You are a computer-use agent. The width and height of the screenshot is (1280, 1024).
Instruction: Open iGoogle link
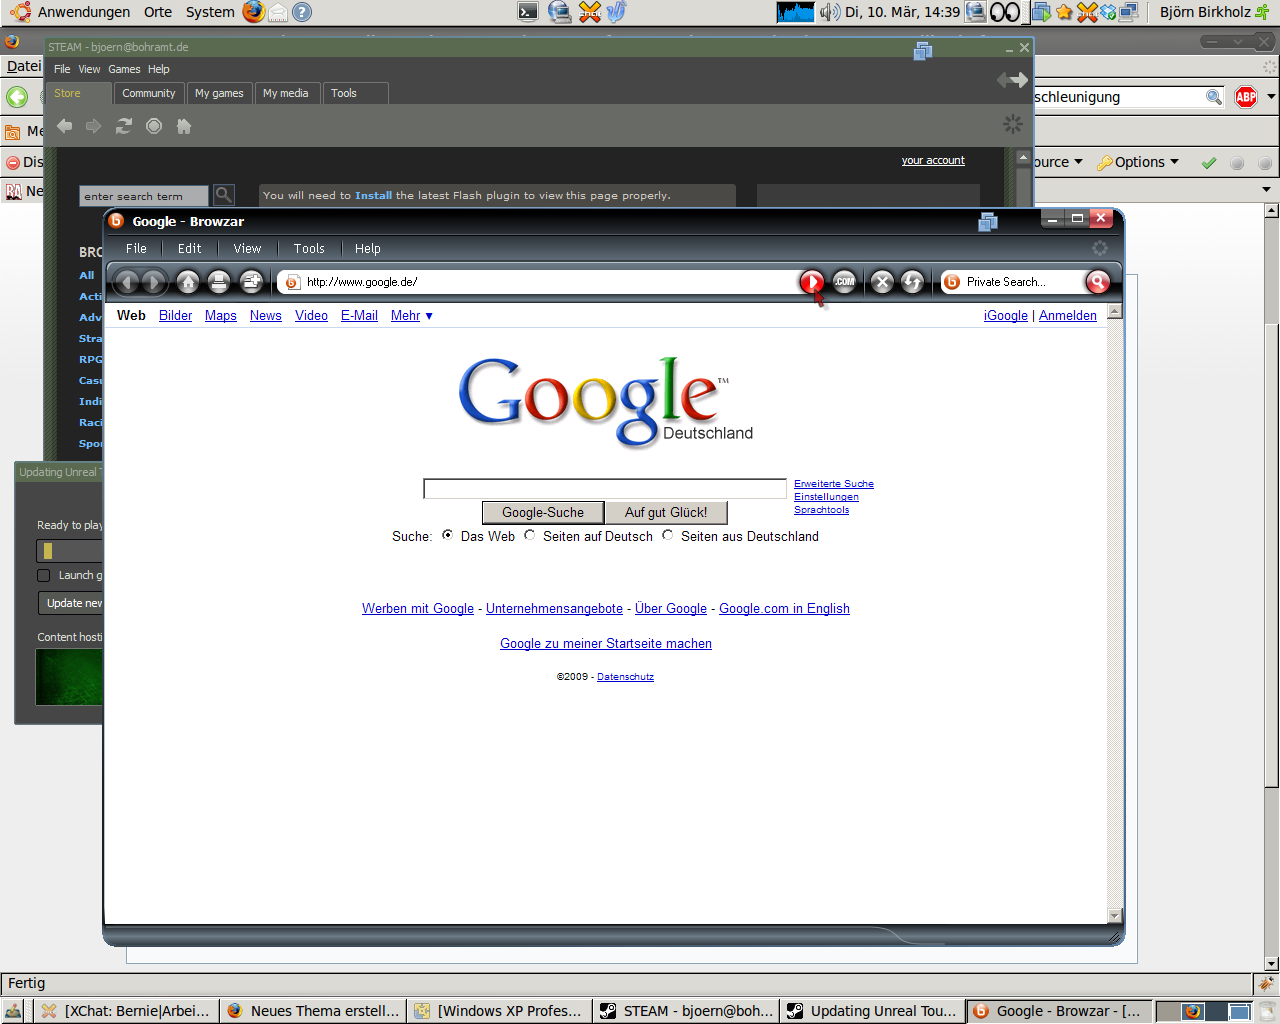1006,316
